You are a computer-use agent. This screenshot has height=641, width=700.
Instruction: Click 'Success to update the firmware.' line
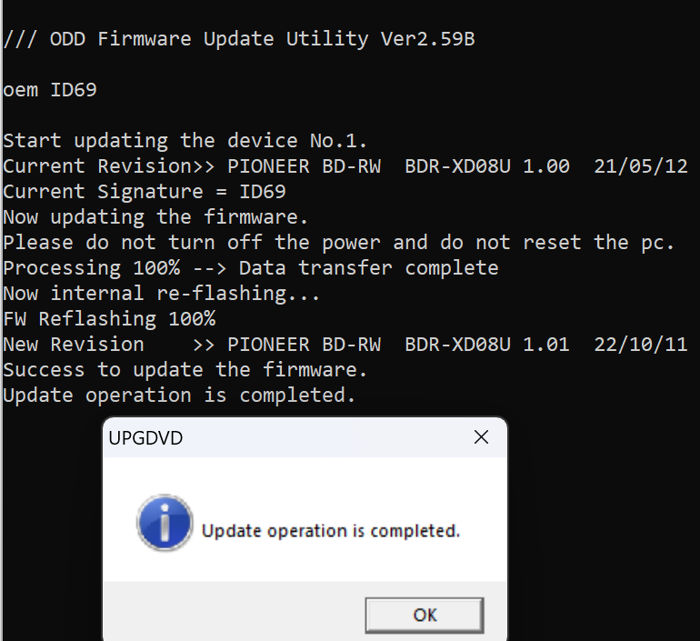click(x=185, y=370)
